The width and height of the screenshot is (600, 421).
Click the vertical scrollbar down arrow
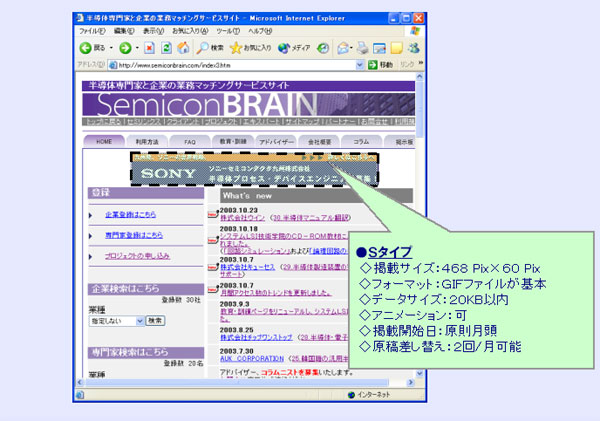click(x=420, y=373)
